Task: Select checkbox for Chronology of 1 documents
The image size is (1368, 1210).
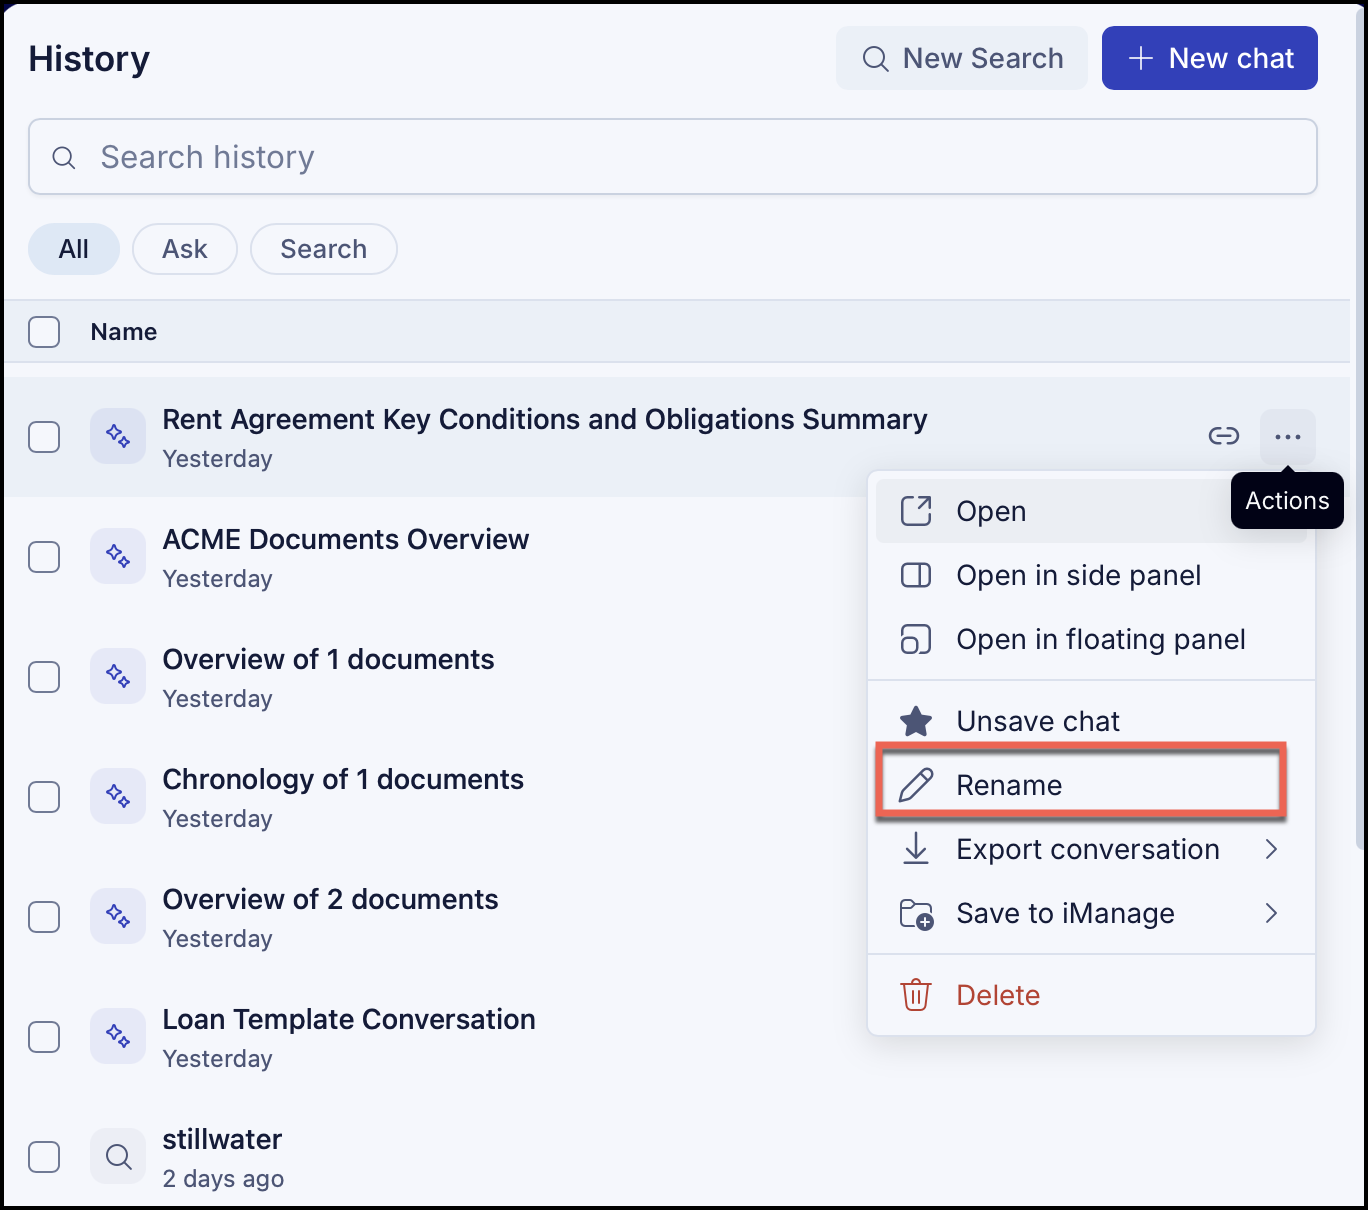Action: tap(44, 797)
